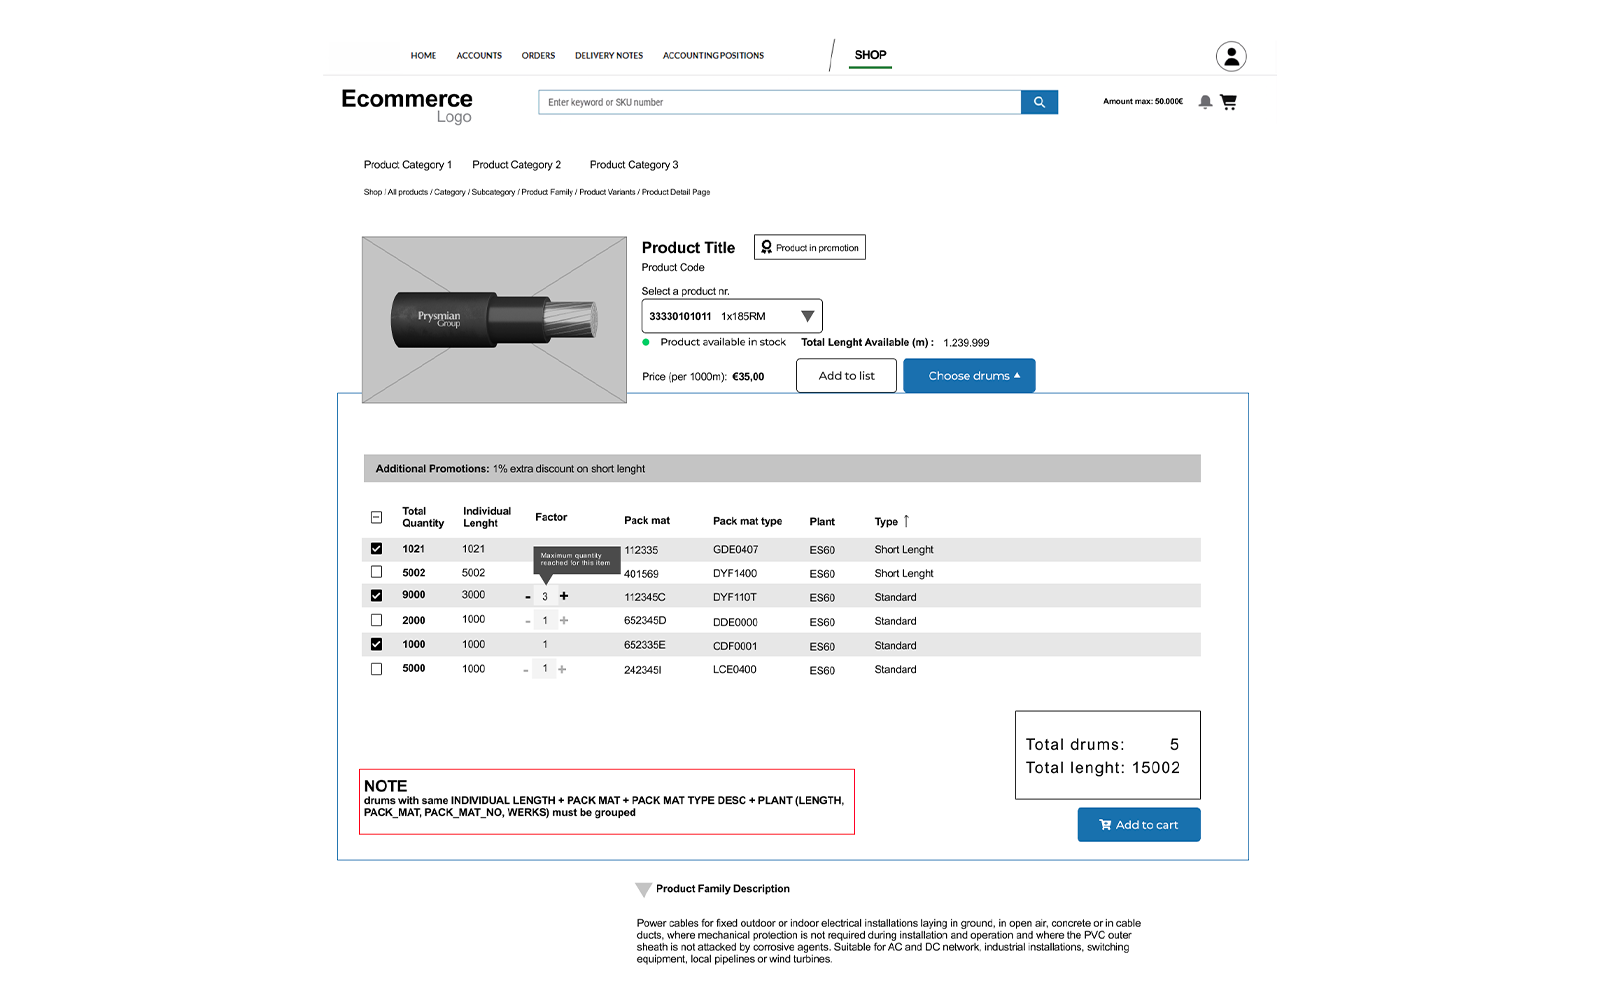Click the Product Variants breadcrumb link
The image size is (1600, 1000).
607,192
